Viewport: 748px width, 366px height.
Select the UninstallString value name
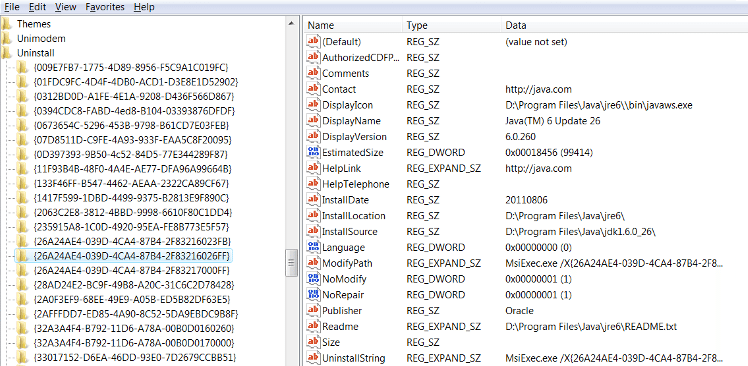(x=354, y=358)
